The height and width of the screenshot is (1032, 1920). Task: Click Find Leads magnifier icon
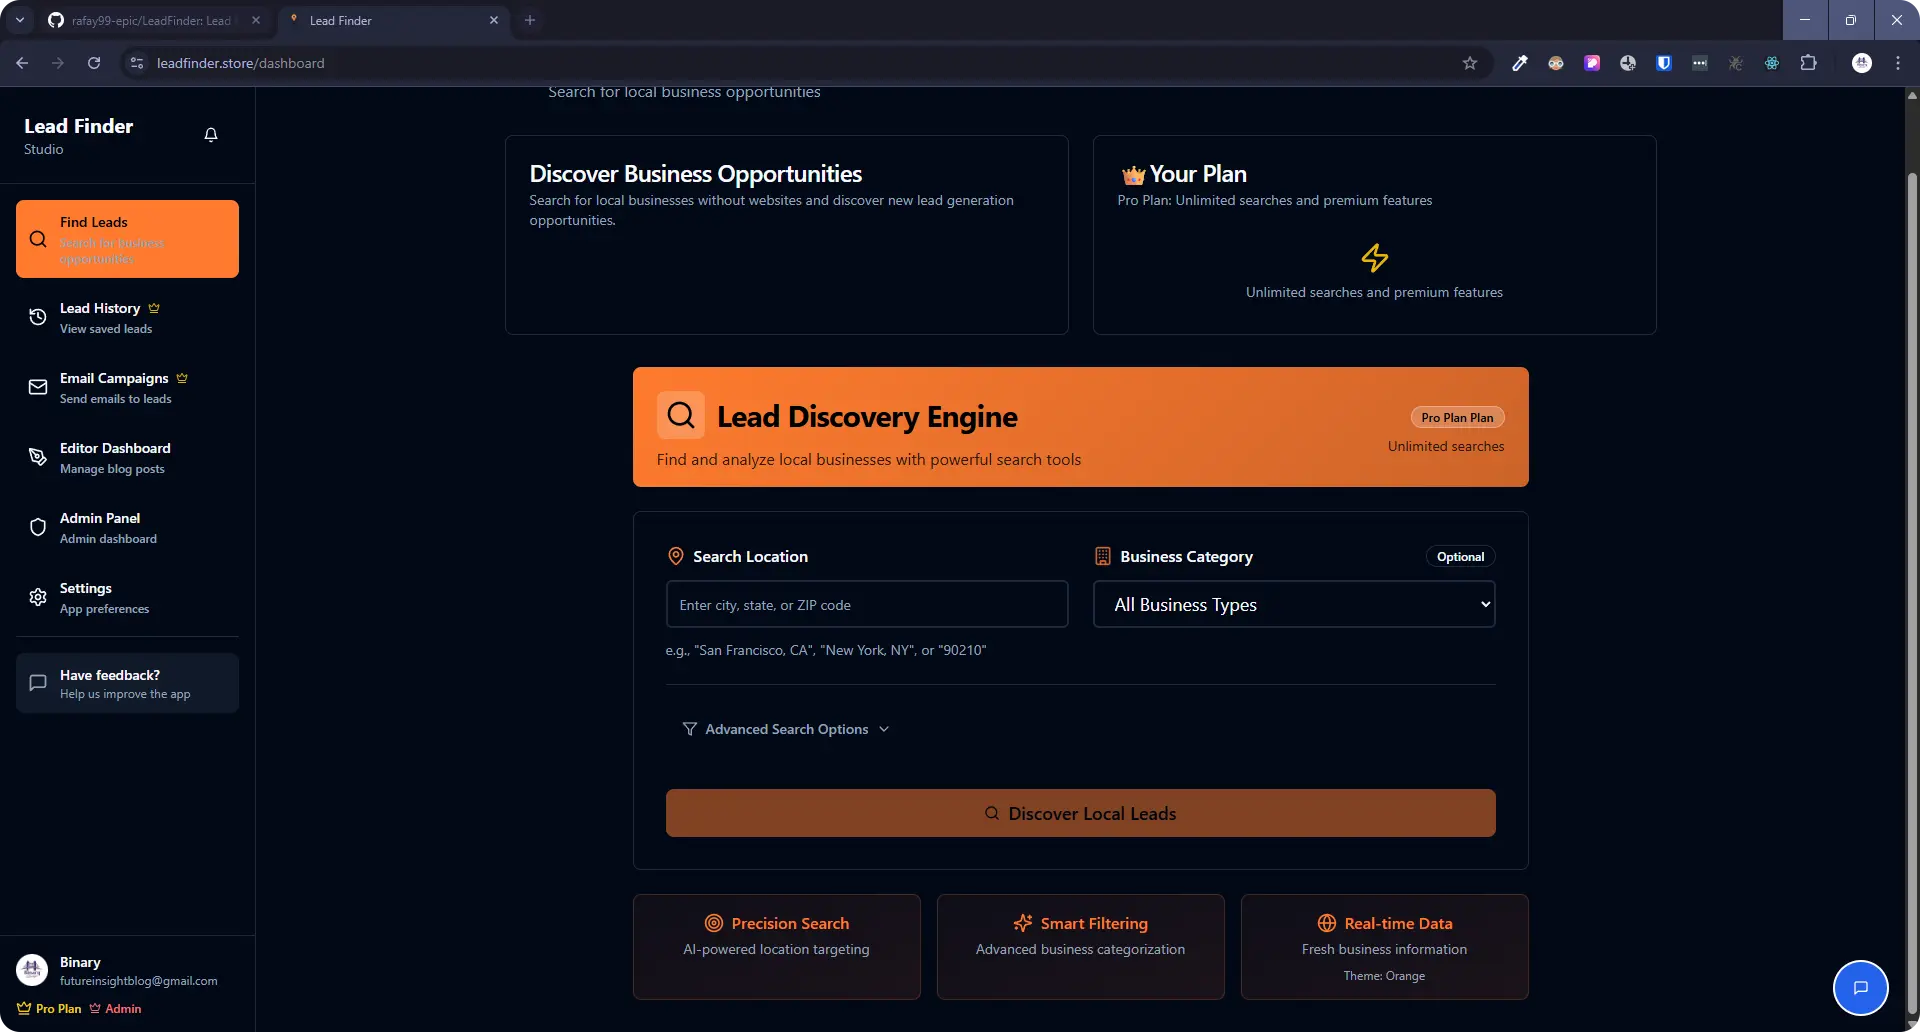38,239
